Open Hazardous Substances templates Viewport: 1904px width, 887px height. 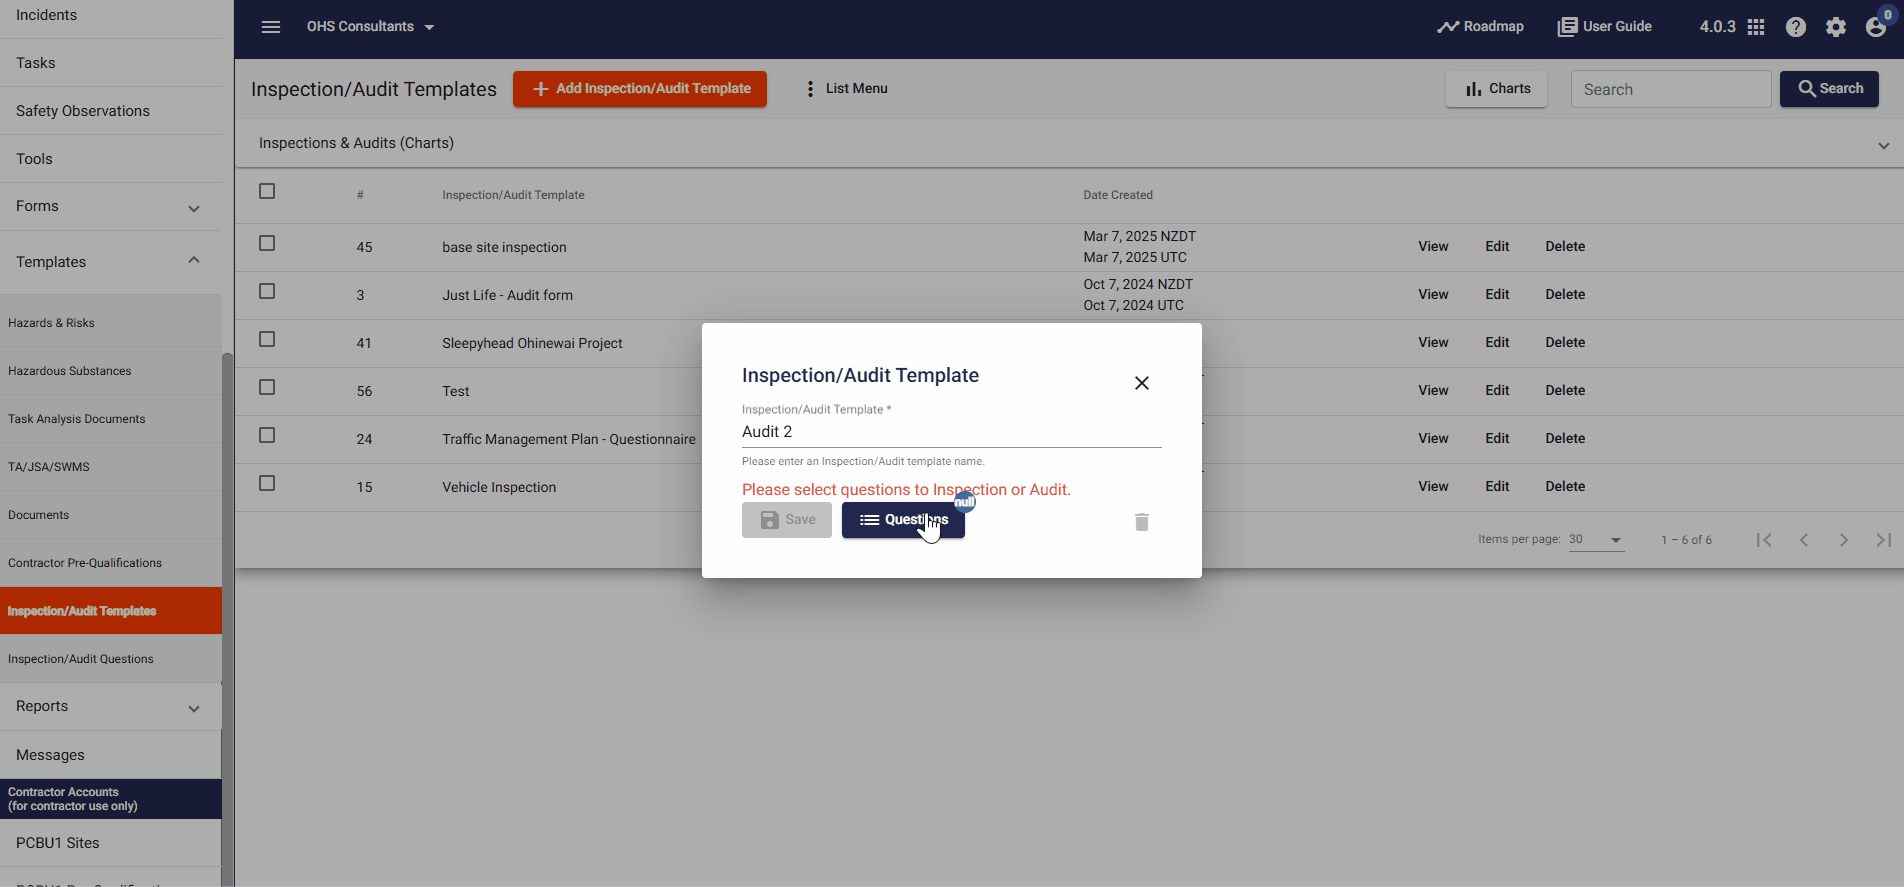coord(111,371)
